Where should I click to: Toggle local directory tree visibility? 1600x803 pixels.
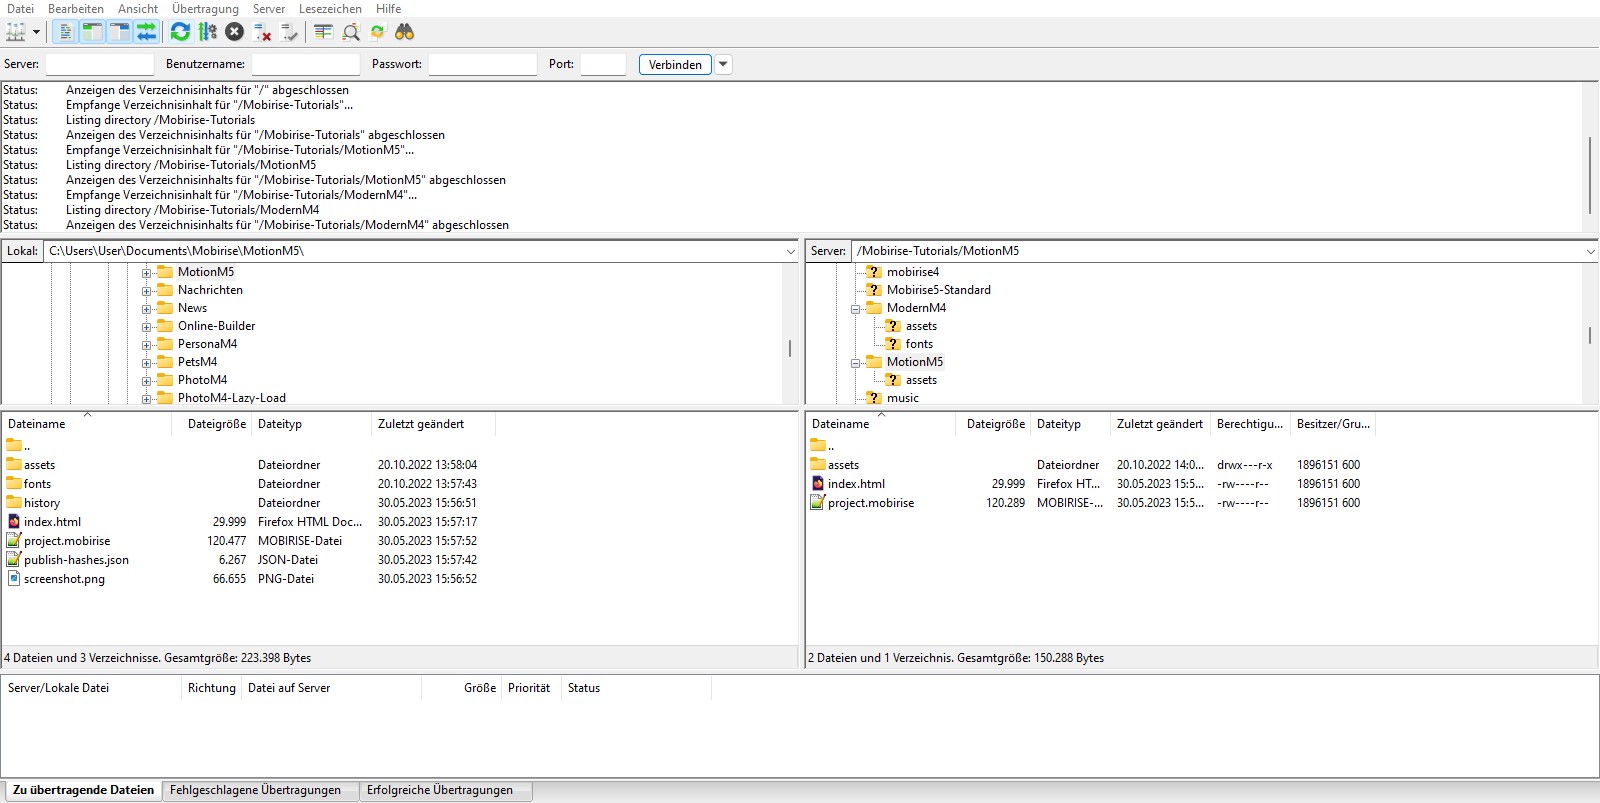[x=92, y=32]
